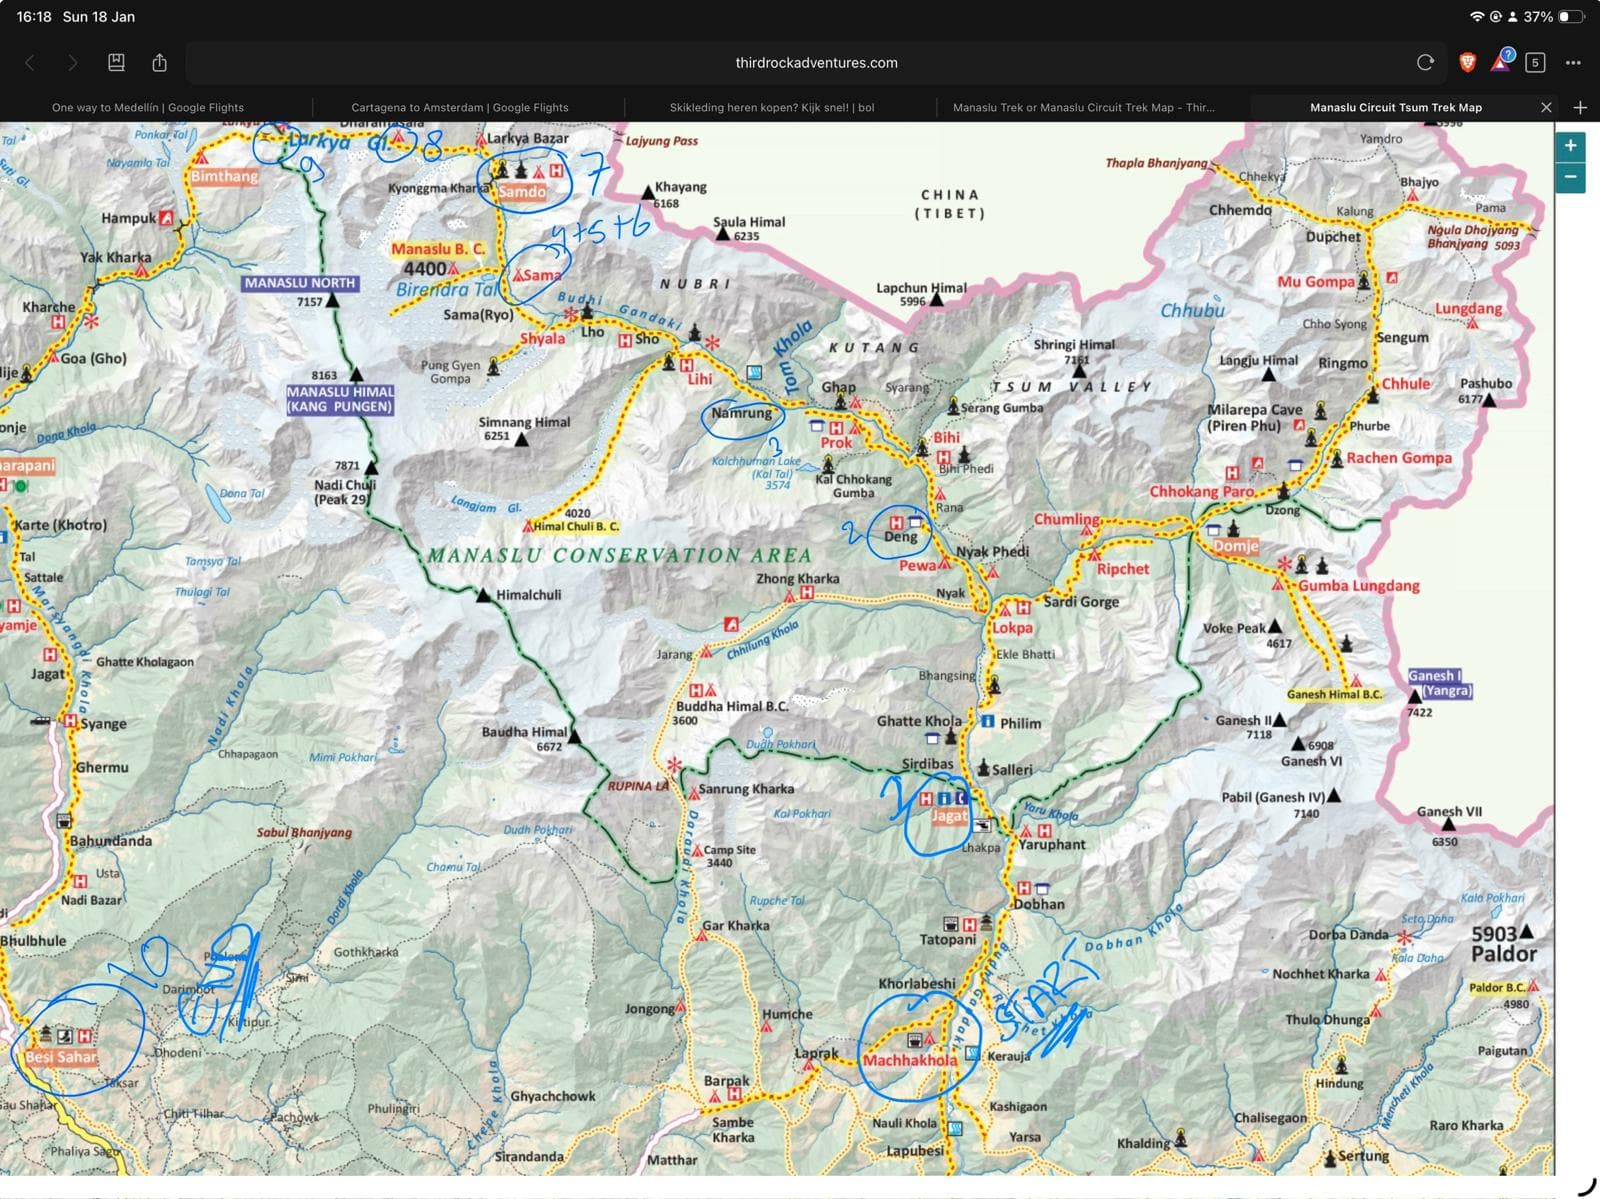This screenshot has width=1600, height=1199.
Task: Click the Yak Kharka label
Action: pyautogui.click(x=115, y=257)
